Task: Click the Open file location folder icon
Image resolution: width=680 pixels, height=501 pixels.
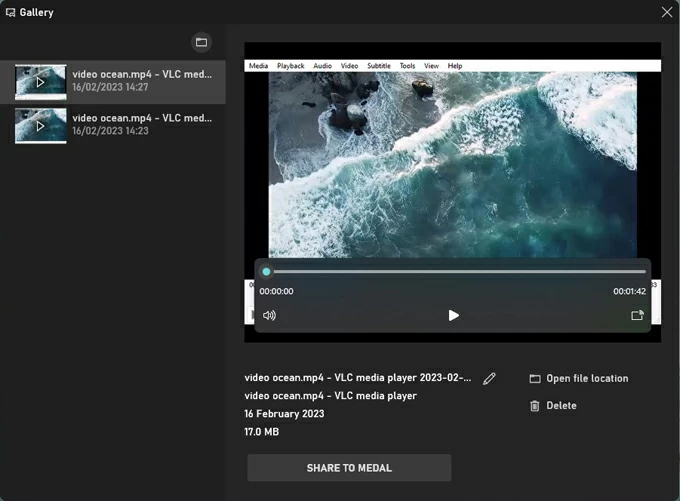Action: coord(535,379)
